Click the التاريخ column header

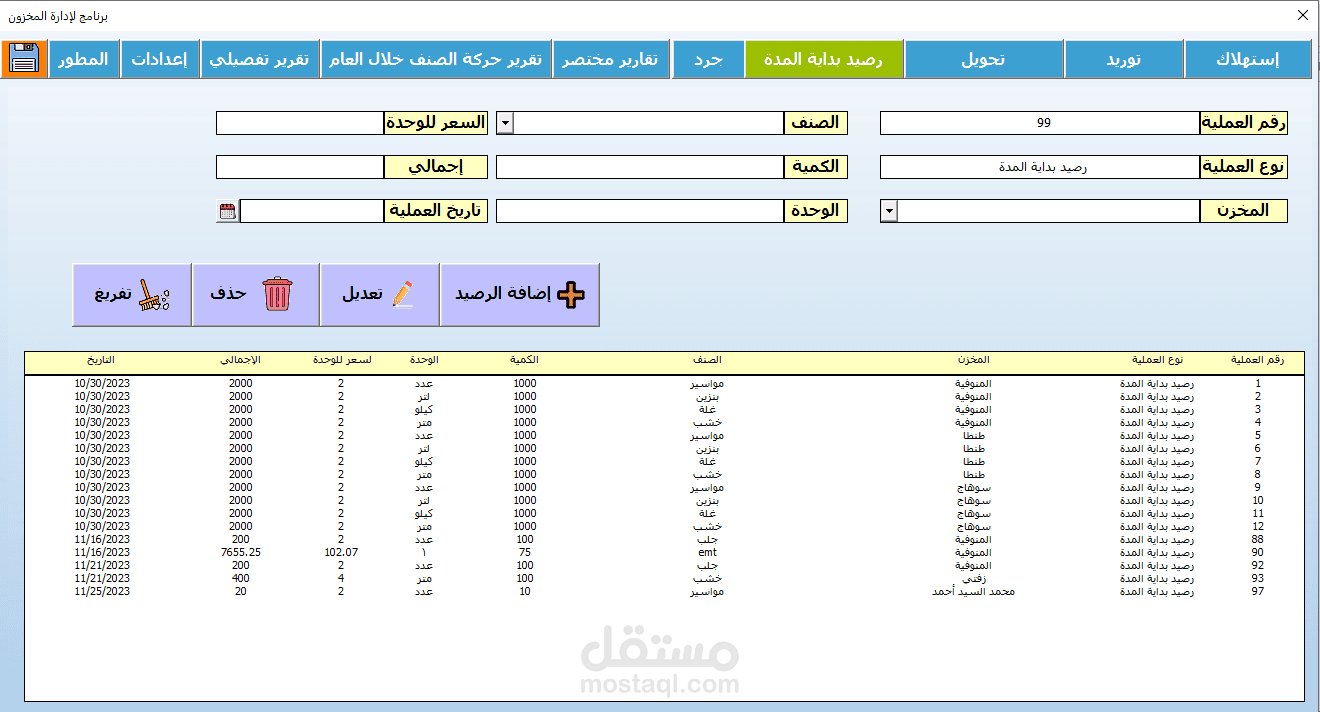pyautogui.click(x=100, y=359)
